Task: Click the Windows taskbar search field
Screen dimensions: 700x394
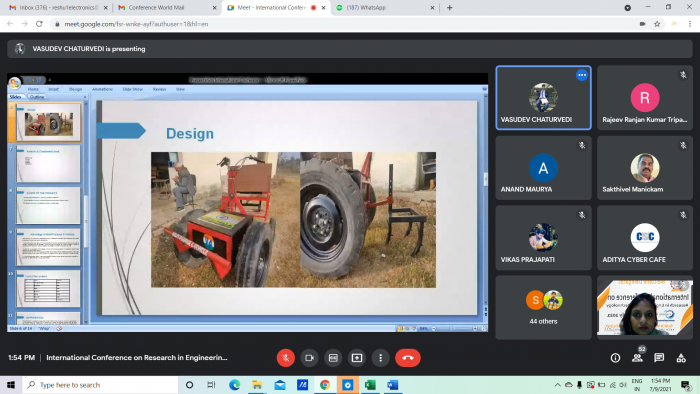Action: 100,385
